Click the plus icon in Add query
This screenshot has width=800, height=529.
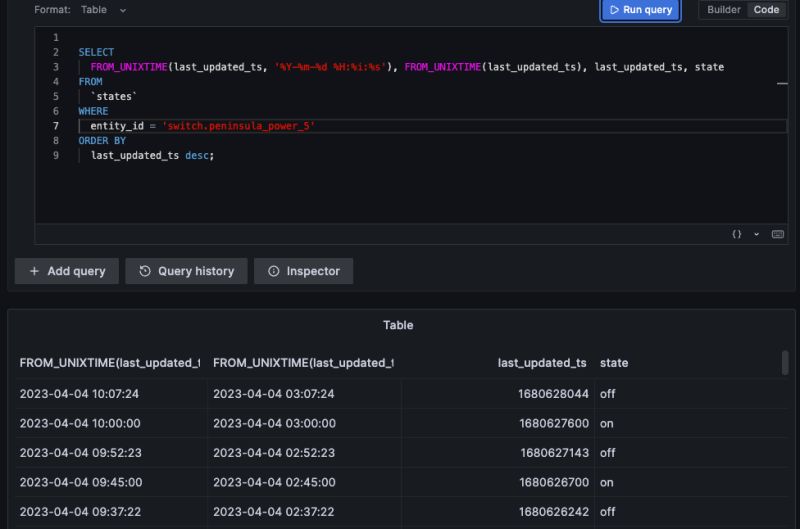(x=34, y=271)
